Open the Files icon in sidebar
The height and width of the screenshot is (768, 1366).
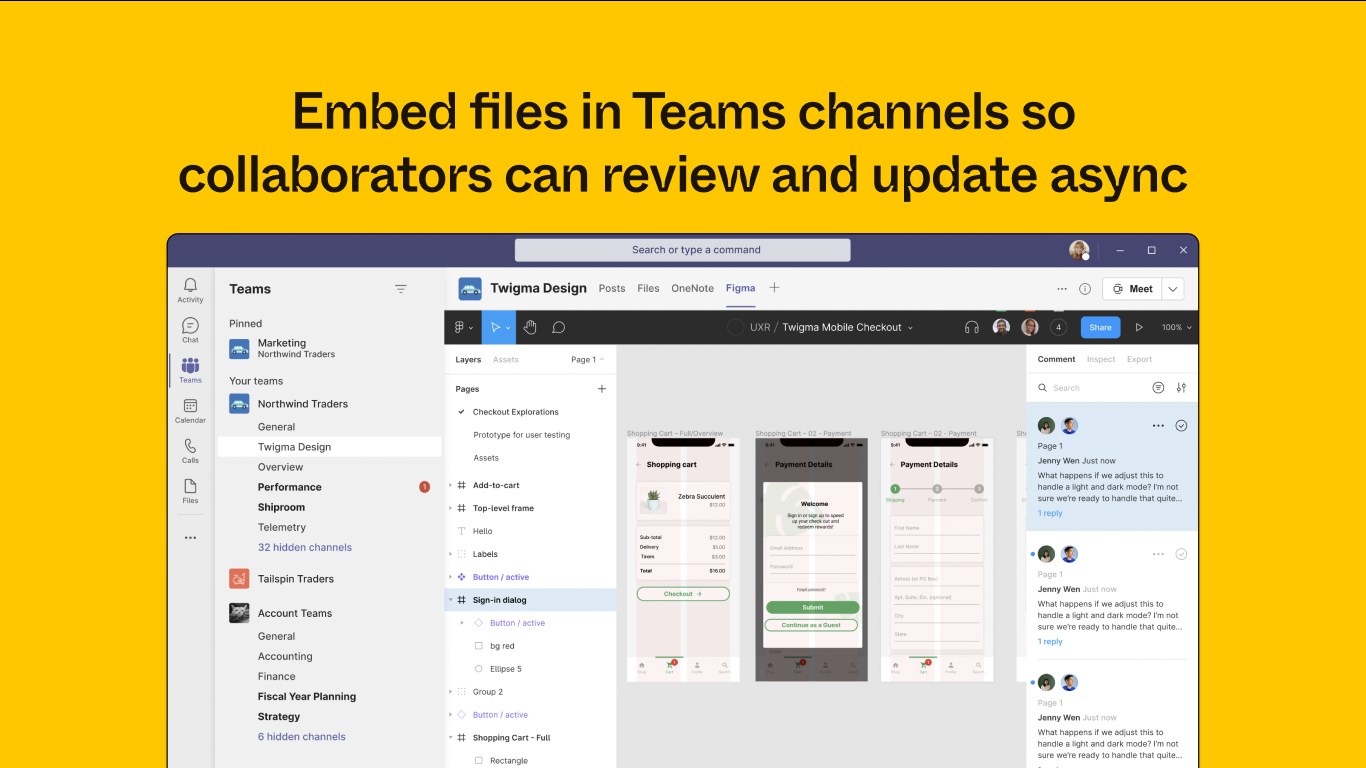(190, 486)
